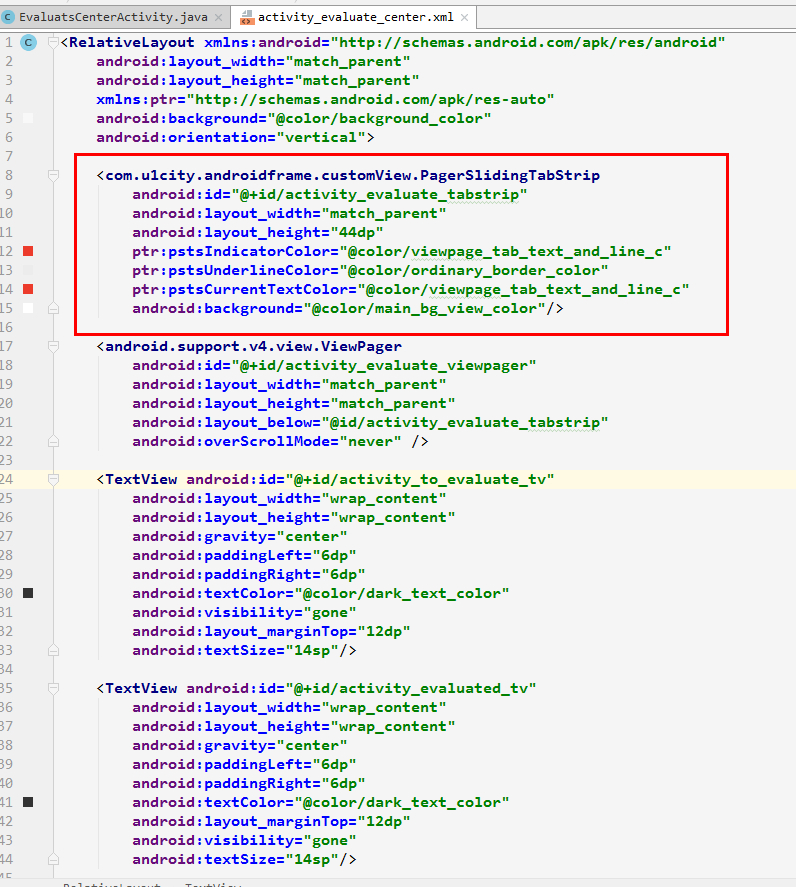Click layout_marginTop="12dp" on line 42

271,821
